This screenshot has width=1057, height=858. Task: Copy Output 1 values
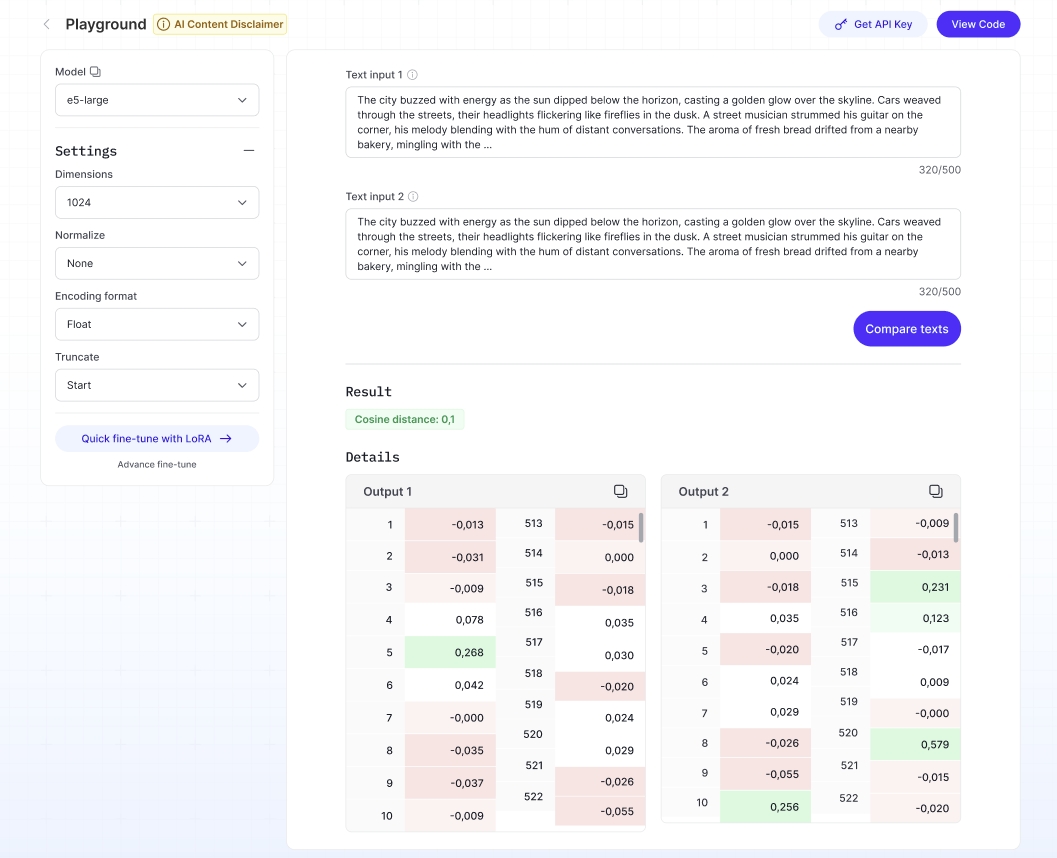[x=620, y=491]
